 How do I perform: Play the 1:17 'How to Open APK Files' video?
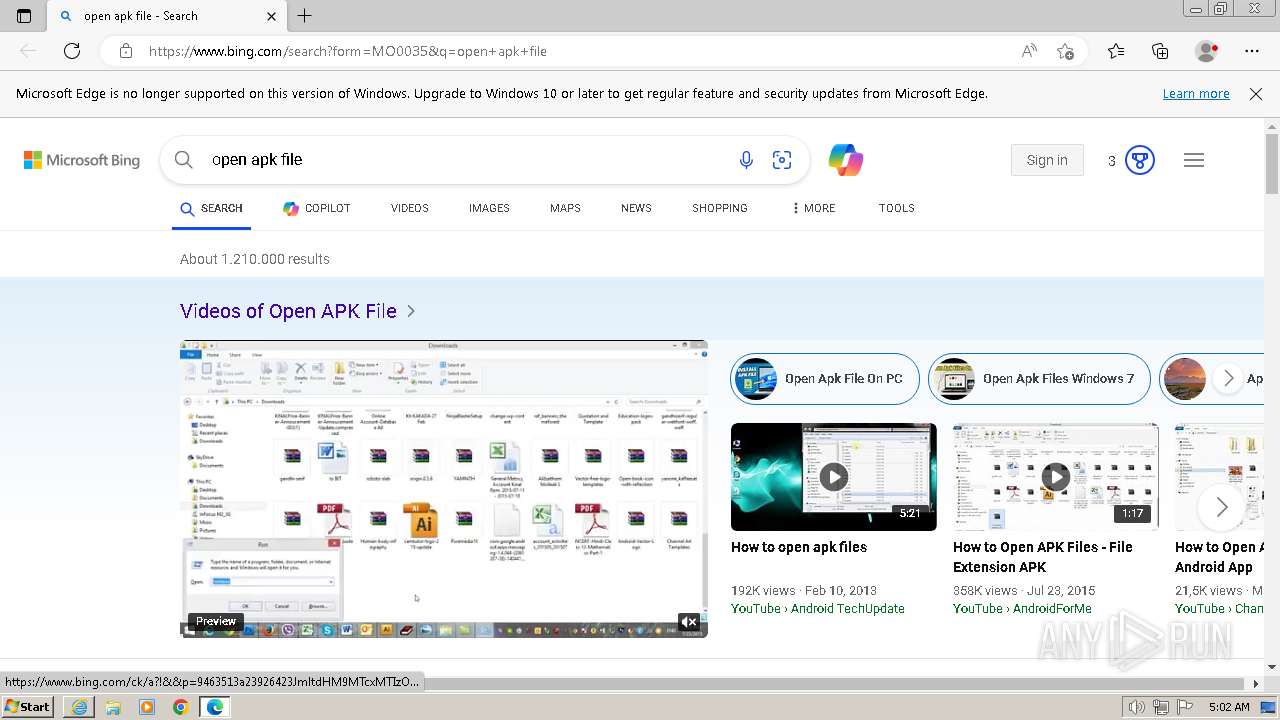click(x=1056, y=477)
